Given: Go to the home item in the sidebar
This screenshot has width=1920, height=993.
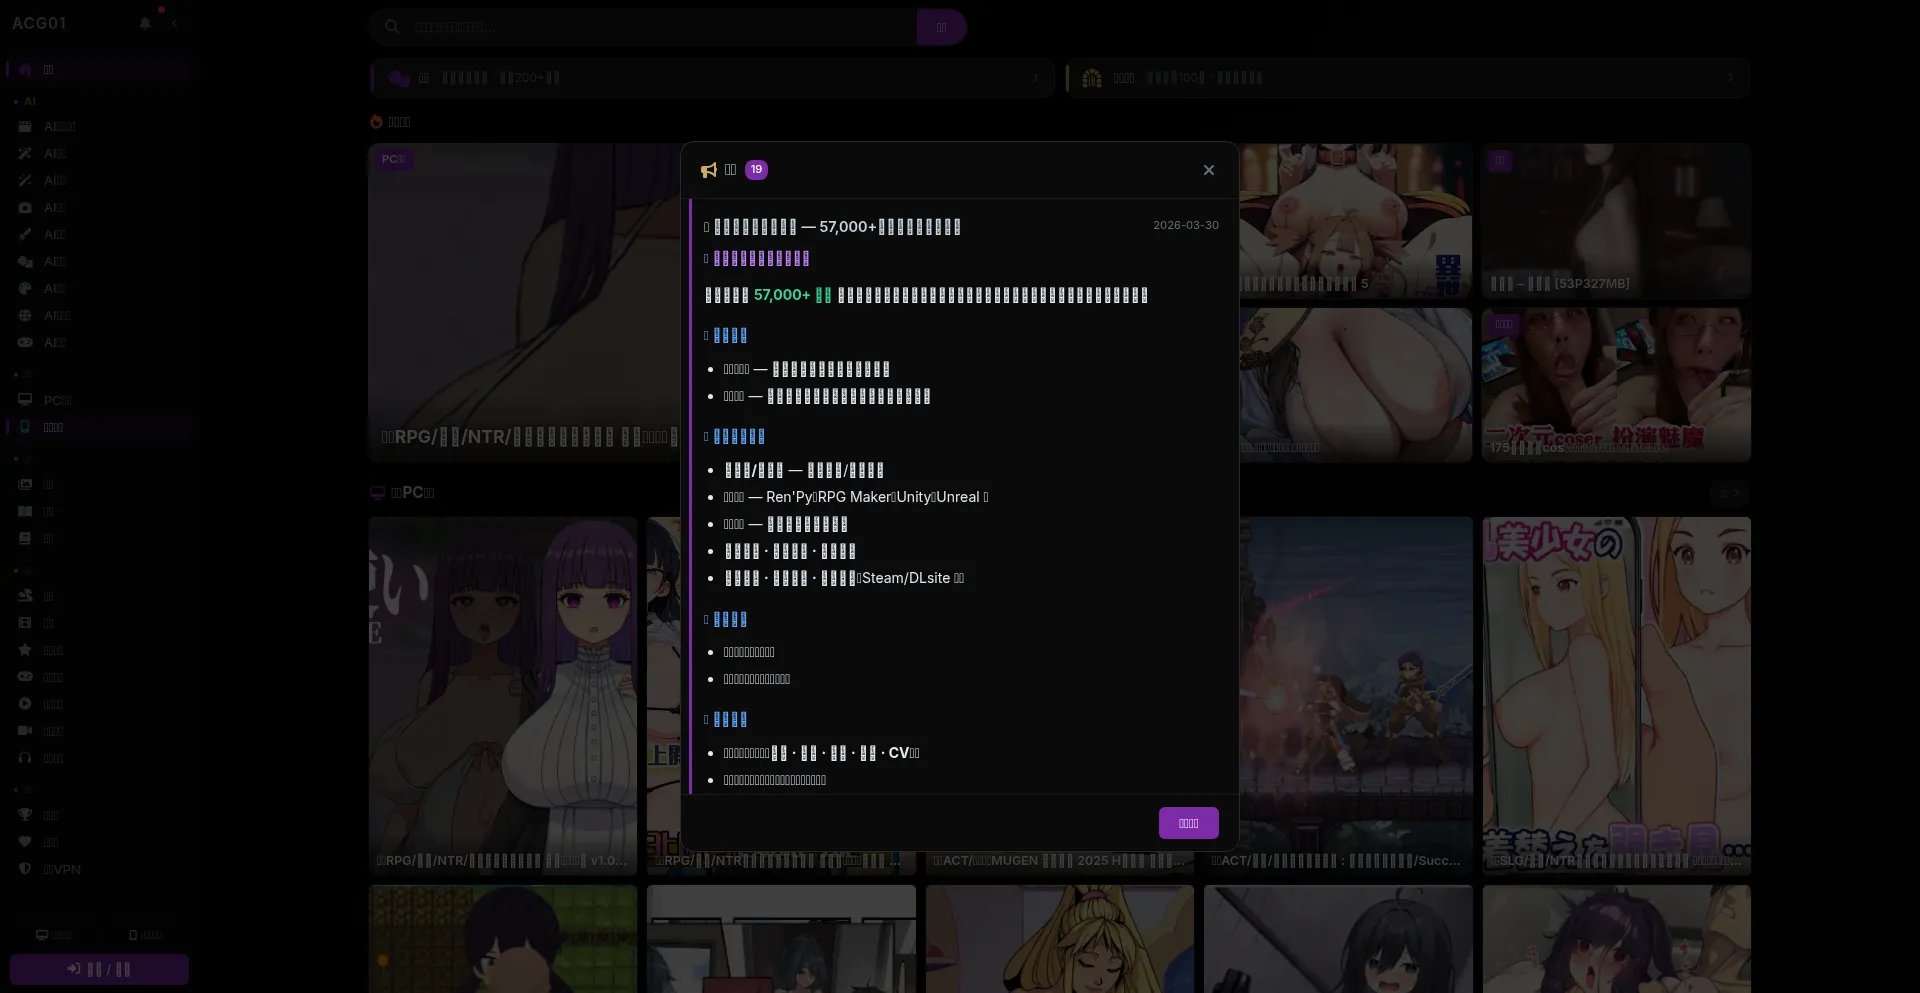Looking at the screenshot, I should pyautogui.click(x=99, y=70).
